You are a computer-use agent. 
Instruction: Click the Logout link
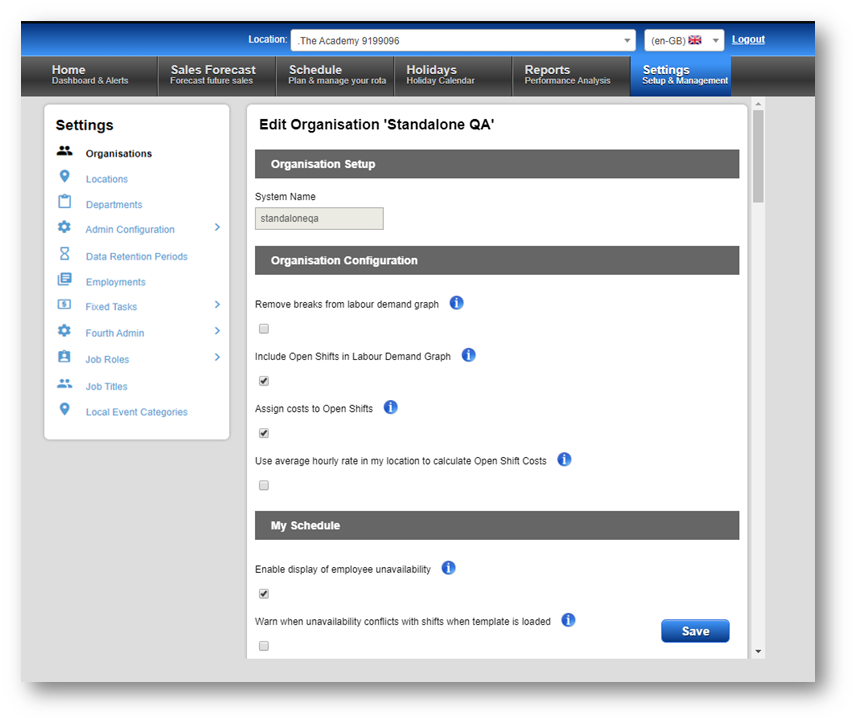click(x=748, y=40)
